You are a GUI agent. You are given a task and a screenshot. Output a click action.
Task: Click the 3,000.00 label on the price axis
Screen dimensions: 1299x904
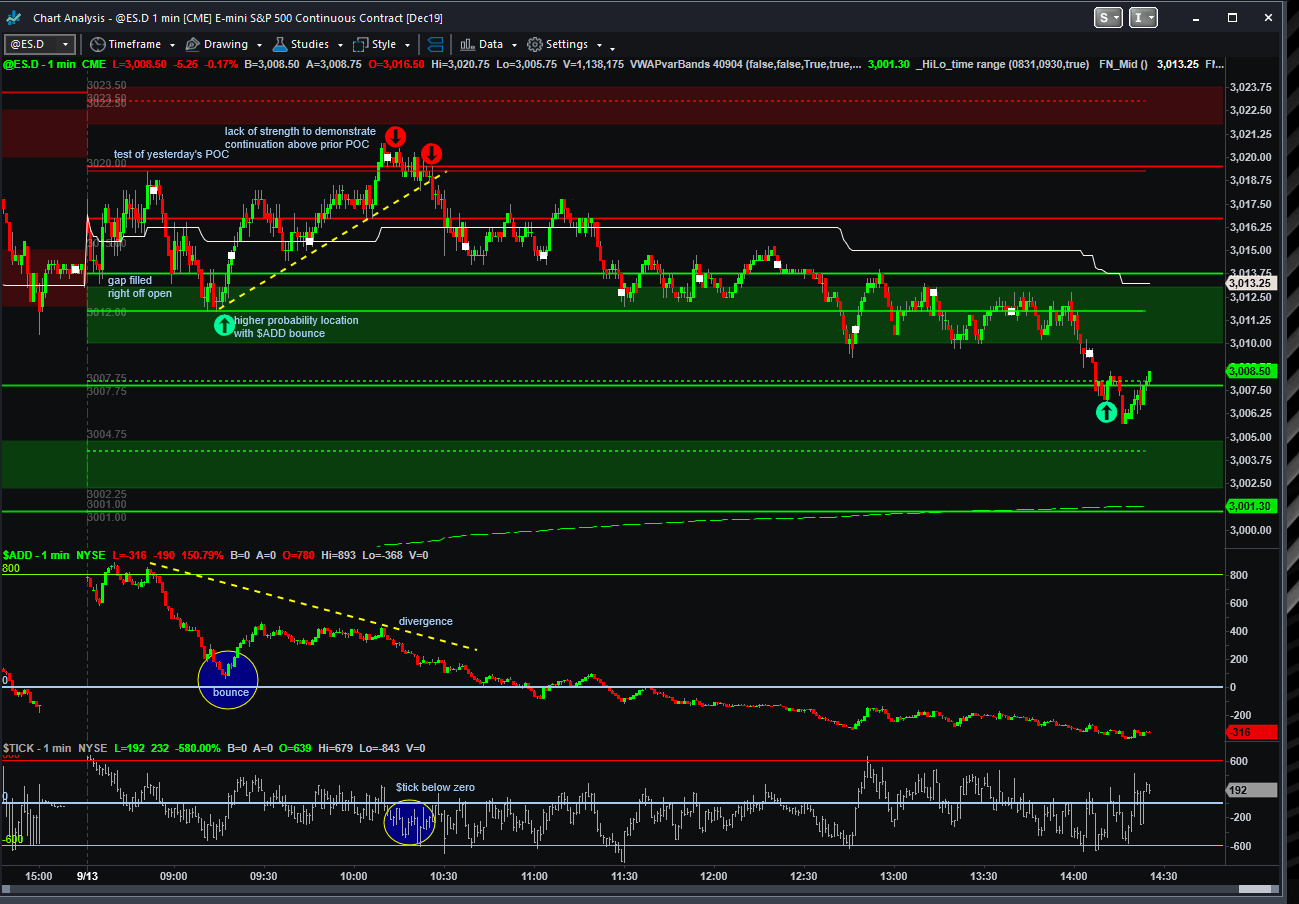(x=1251, y=530)
